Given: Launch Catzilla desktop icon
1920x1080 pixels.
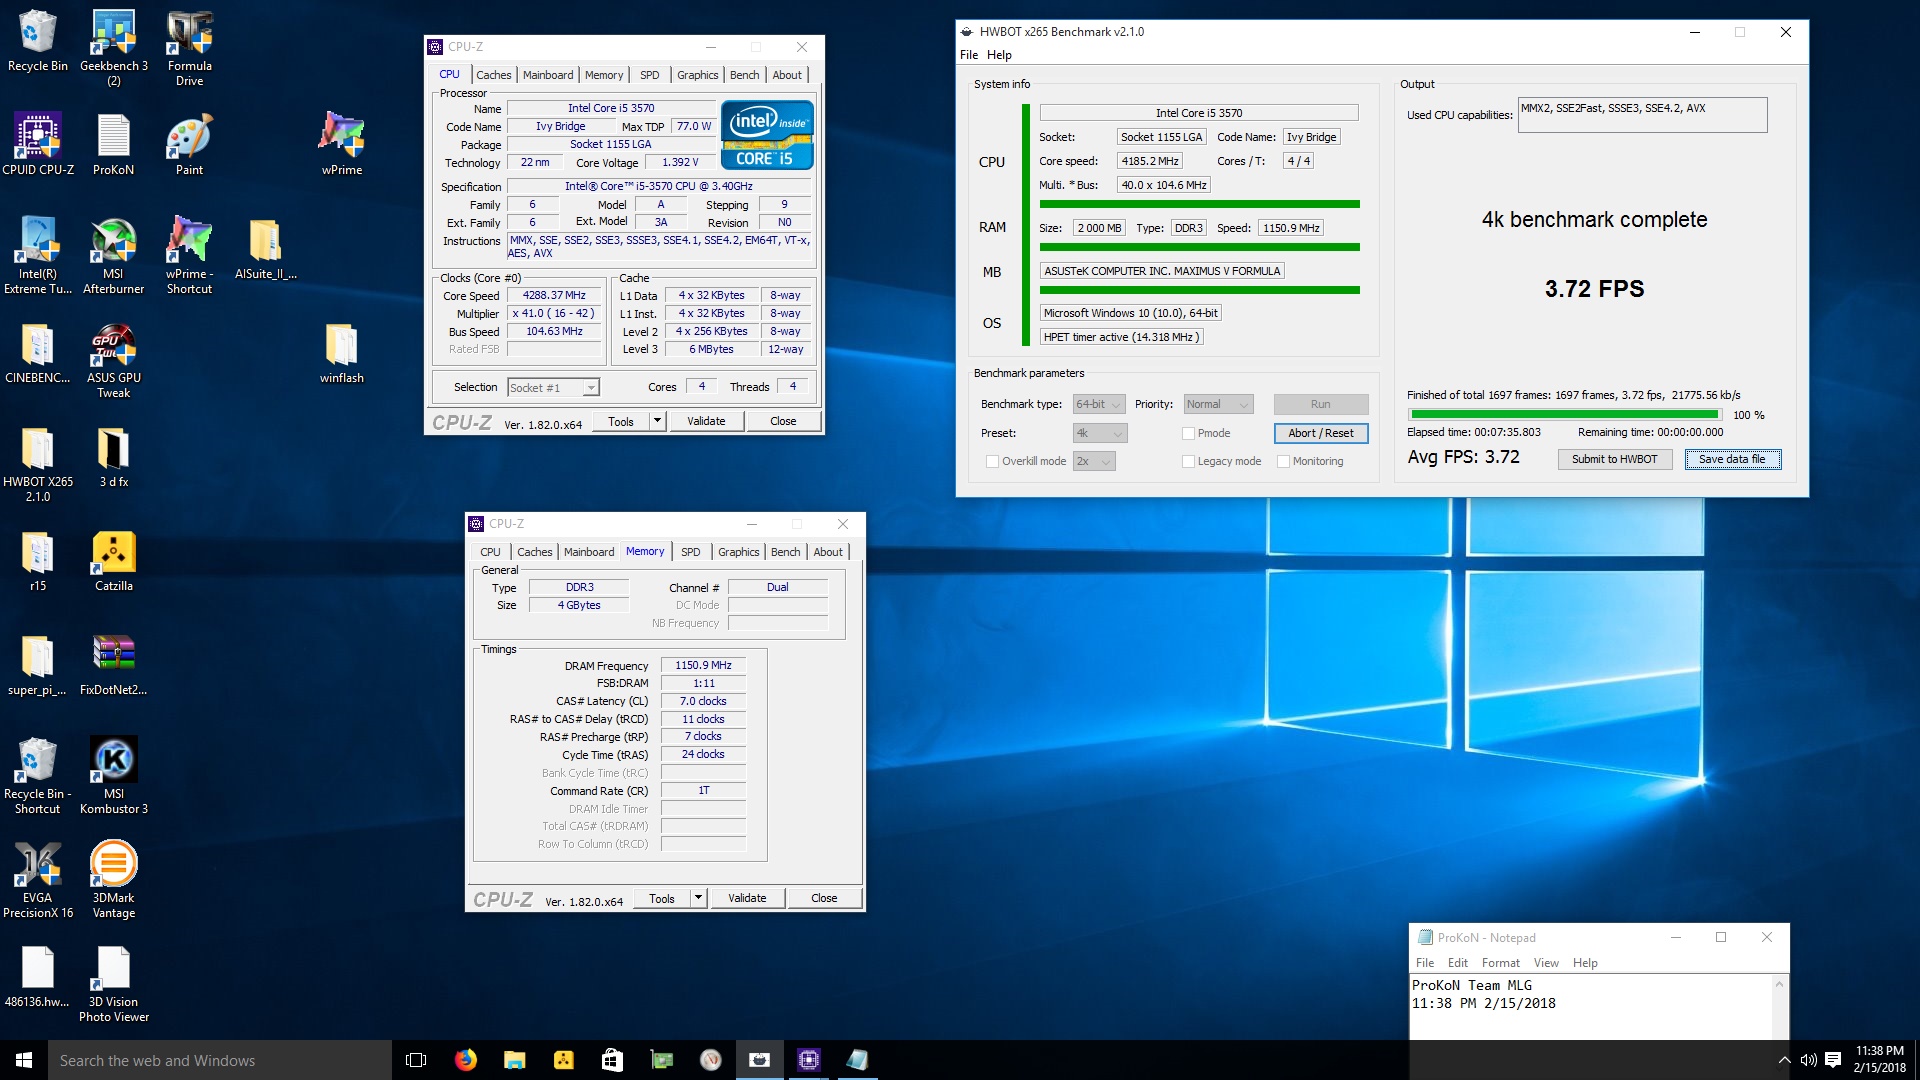Looking at the screenshot, I should [x=114, y=560].
